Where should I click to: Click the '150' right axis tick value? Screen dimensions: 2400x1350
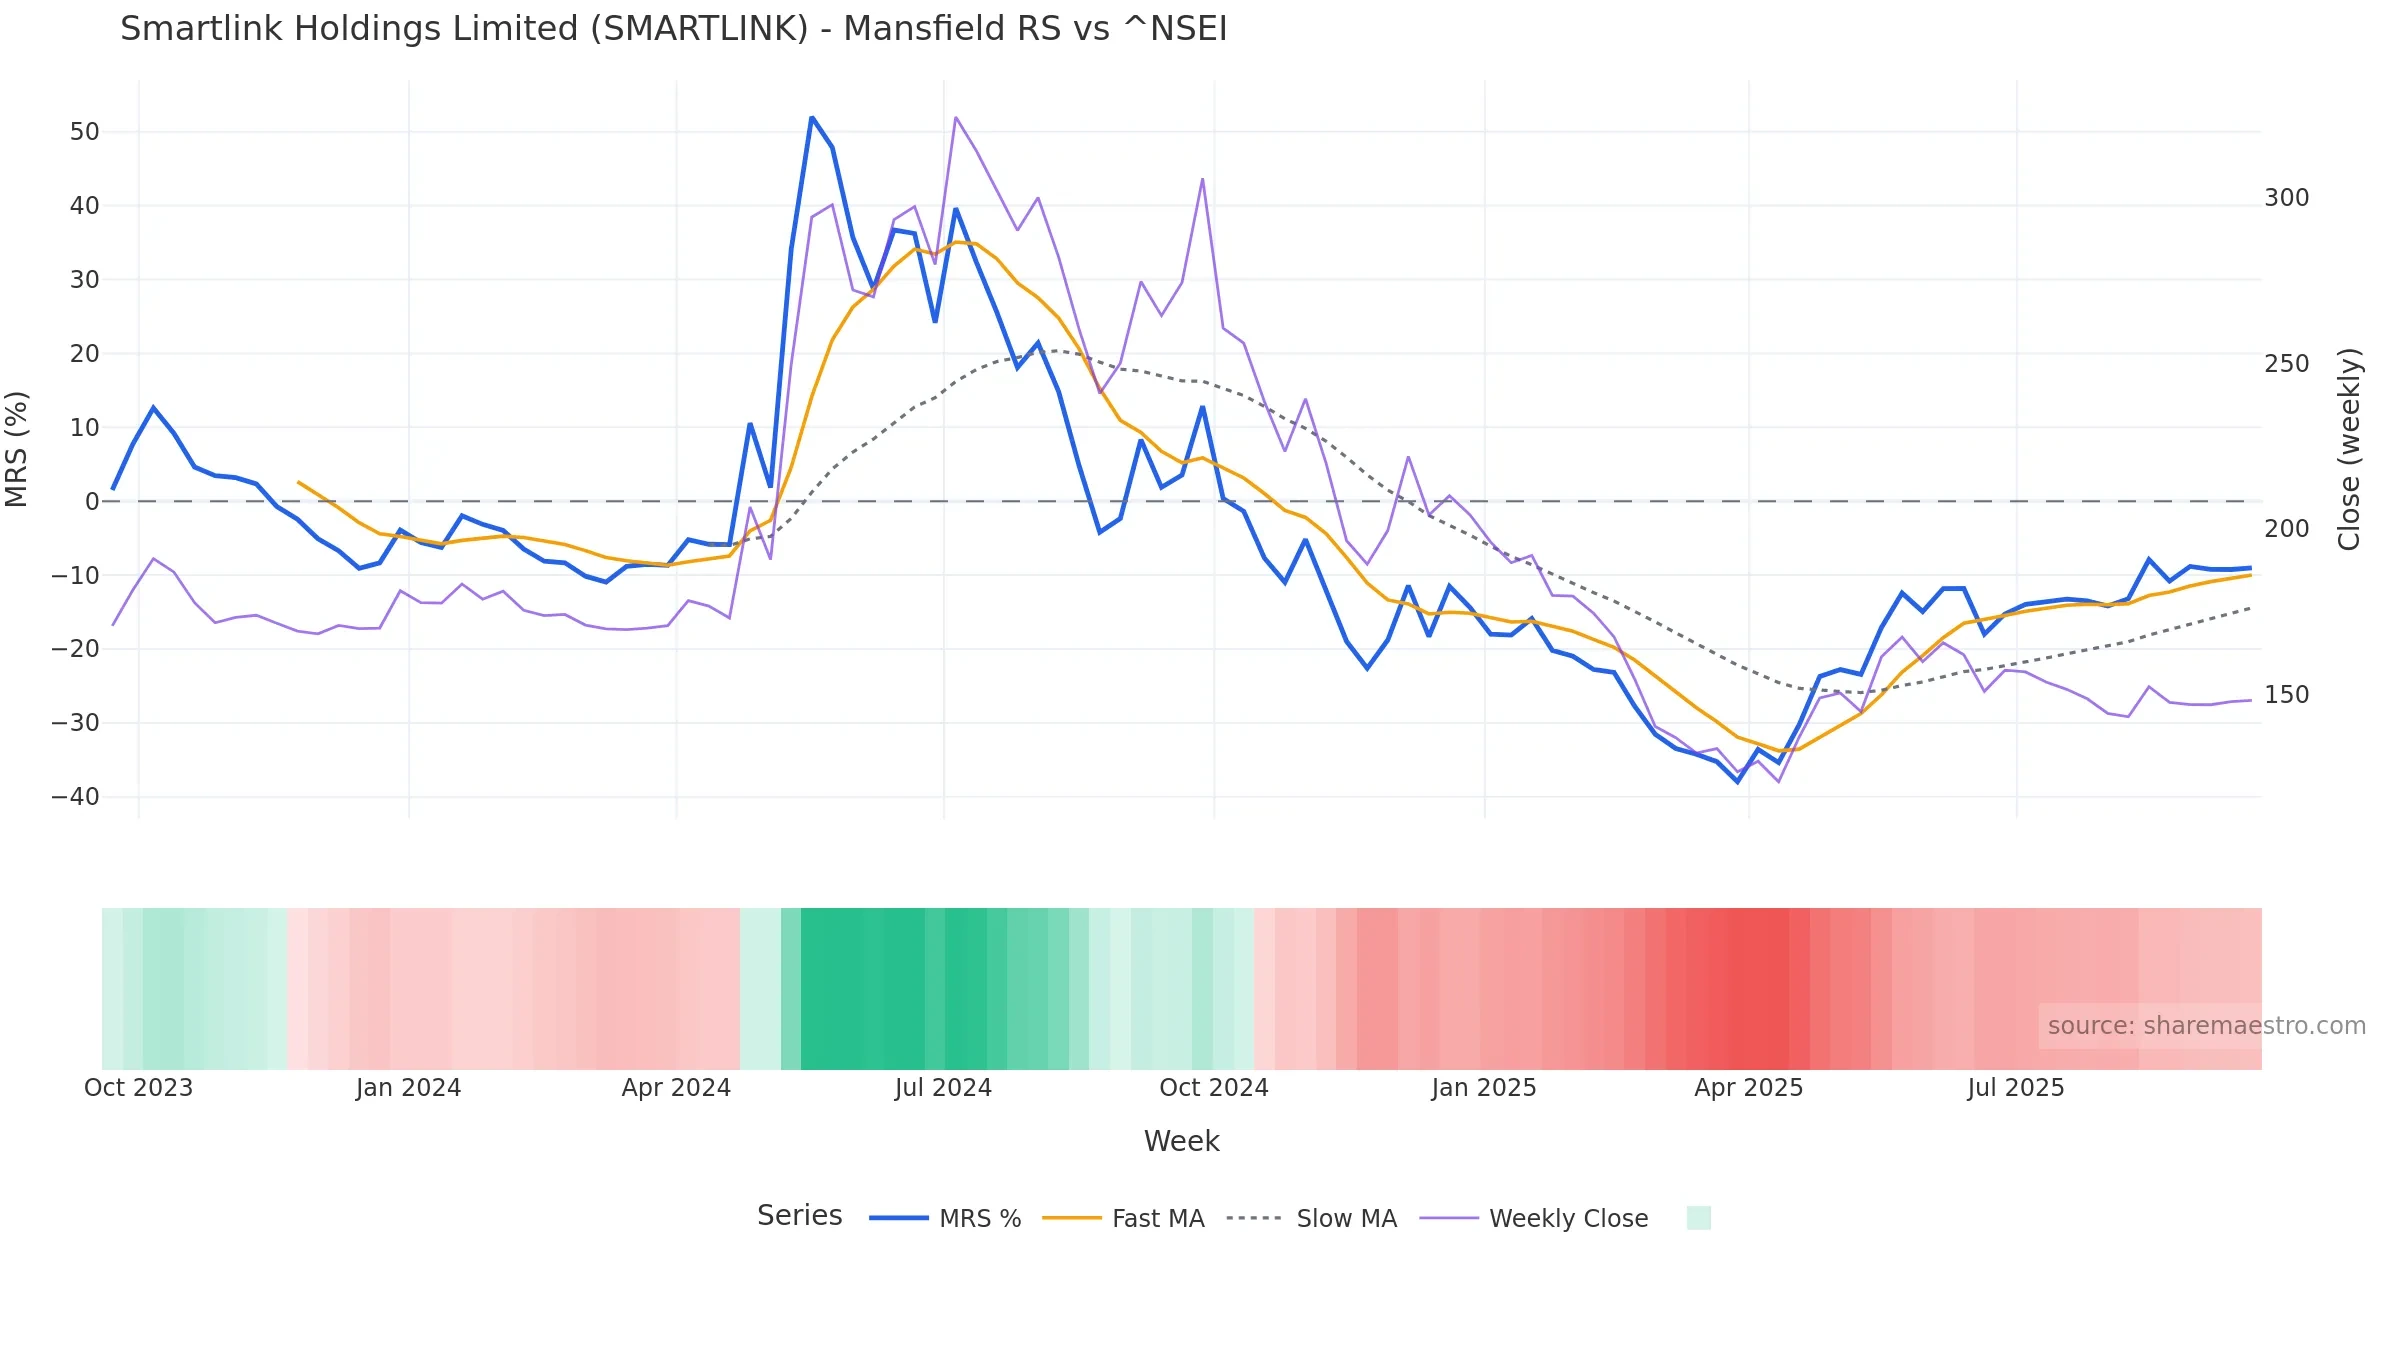(2286, 695)
